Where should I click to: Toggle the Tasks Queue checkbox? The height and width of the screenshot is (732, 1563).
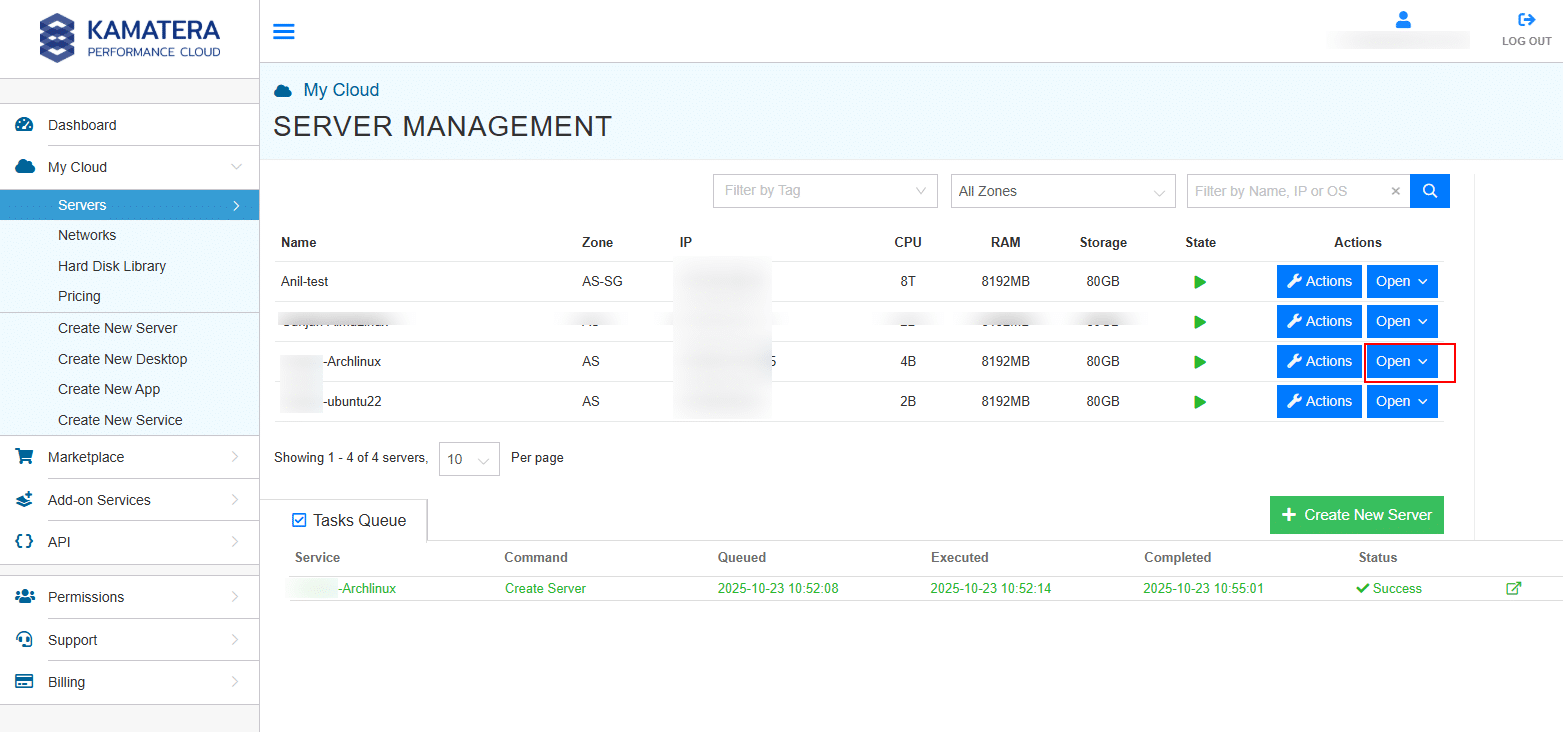coord(299,520)
